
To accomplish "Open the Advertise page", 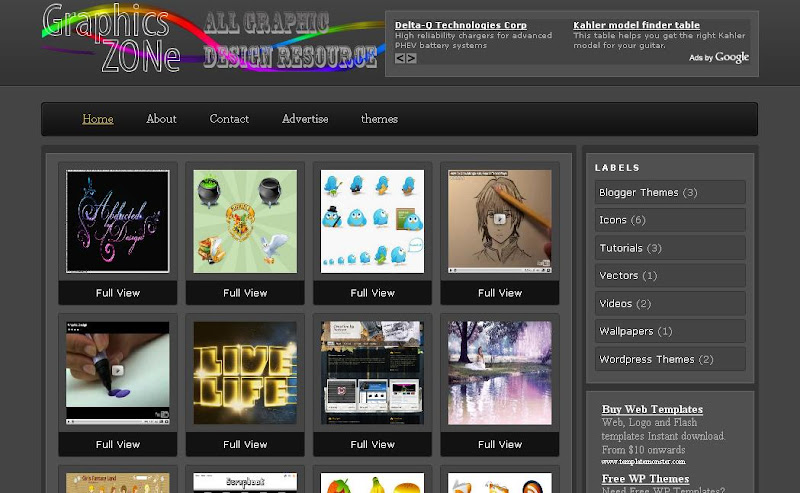I will (305, 119).
